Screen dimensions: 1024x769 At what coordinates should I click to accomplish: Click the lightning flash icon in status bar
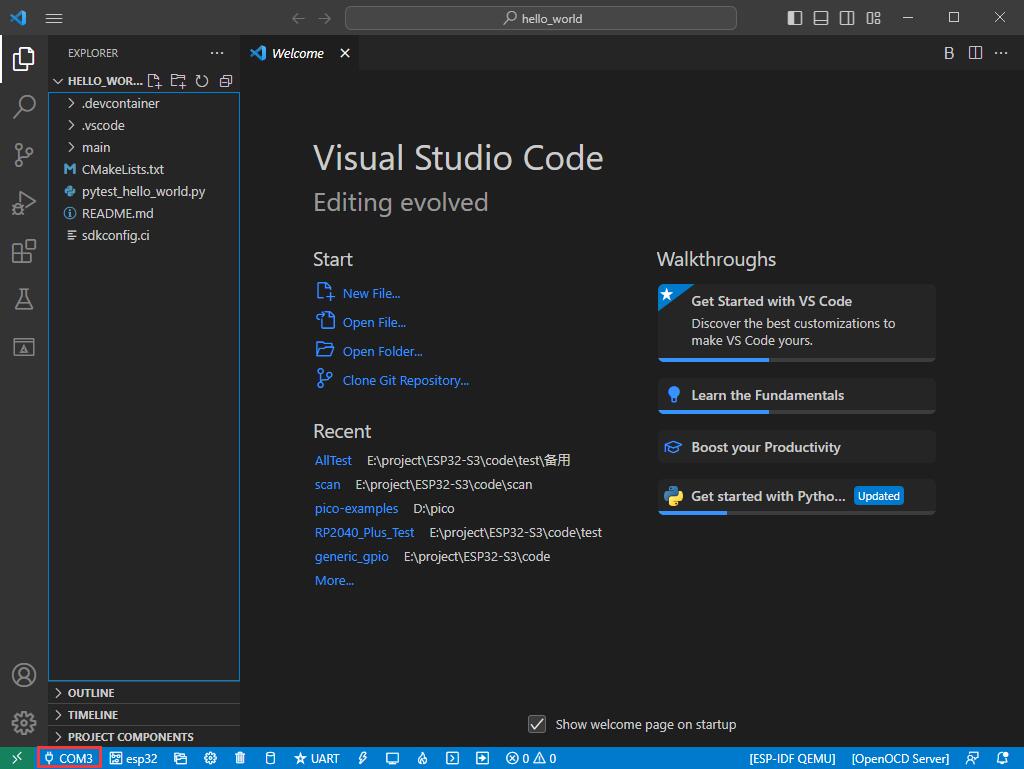[363, 758]
